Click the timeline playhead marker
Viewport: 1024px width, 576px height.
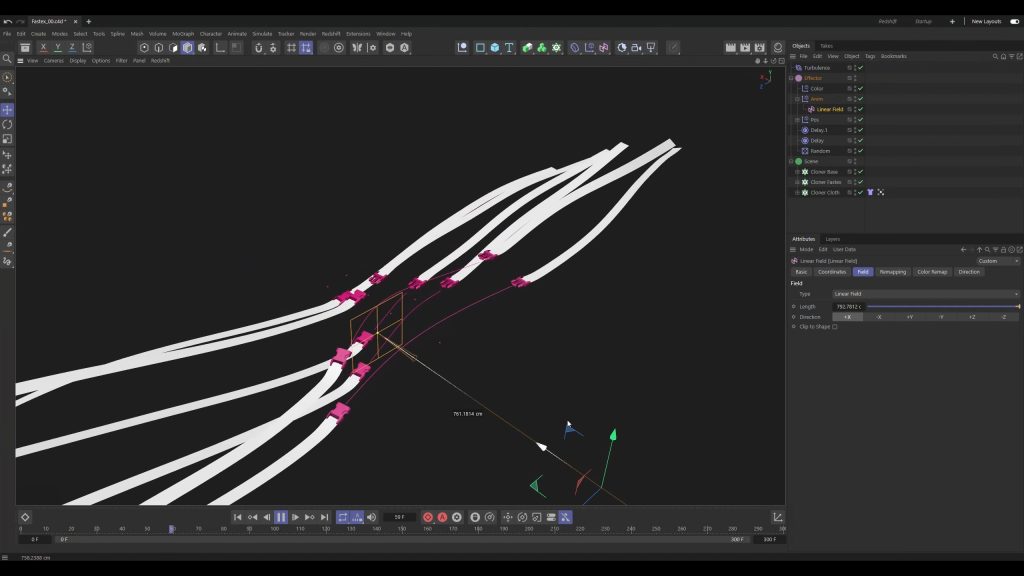pos(172,529)
